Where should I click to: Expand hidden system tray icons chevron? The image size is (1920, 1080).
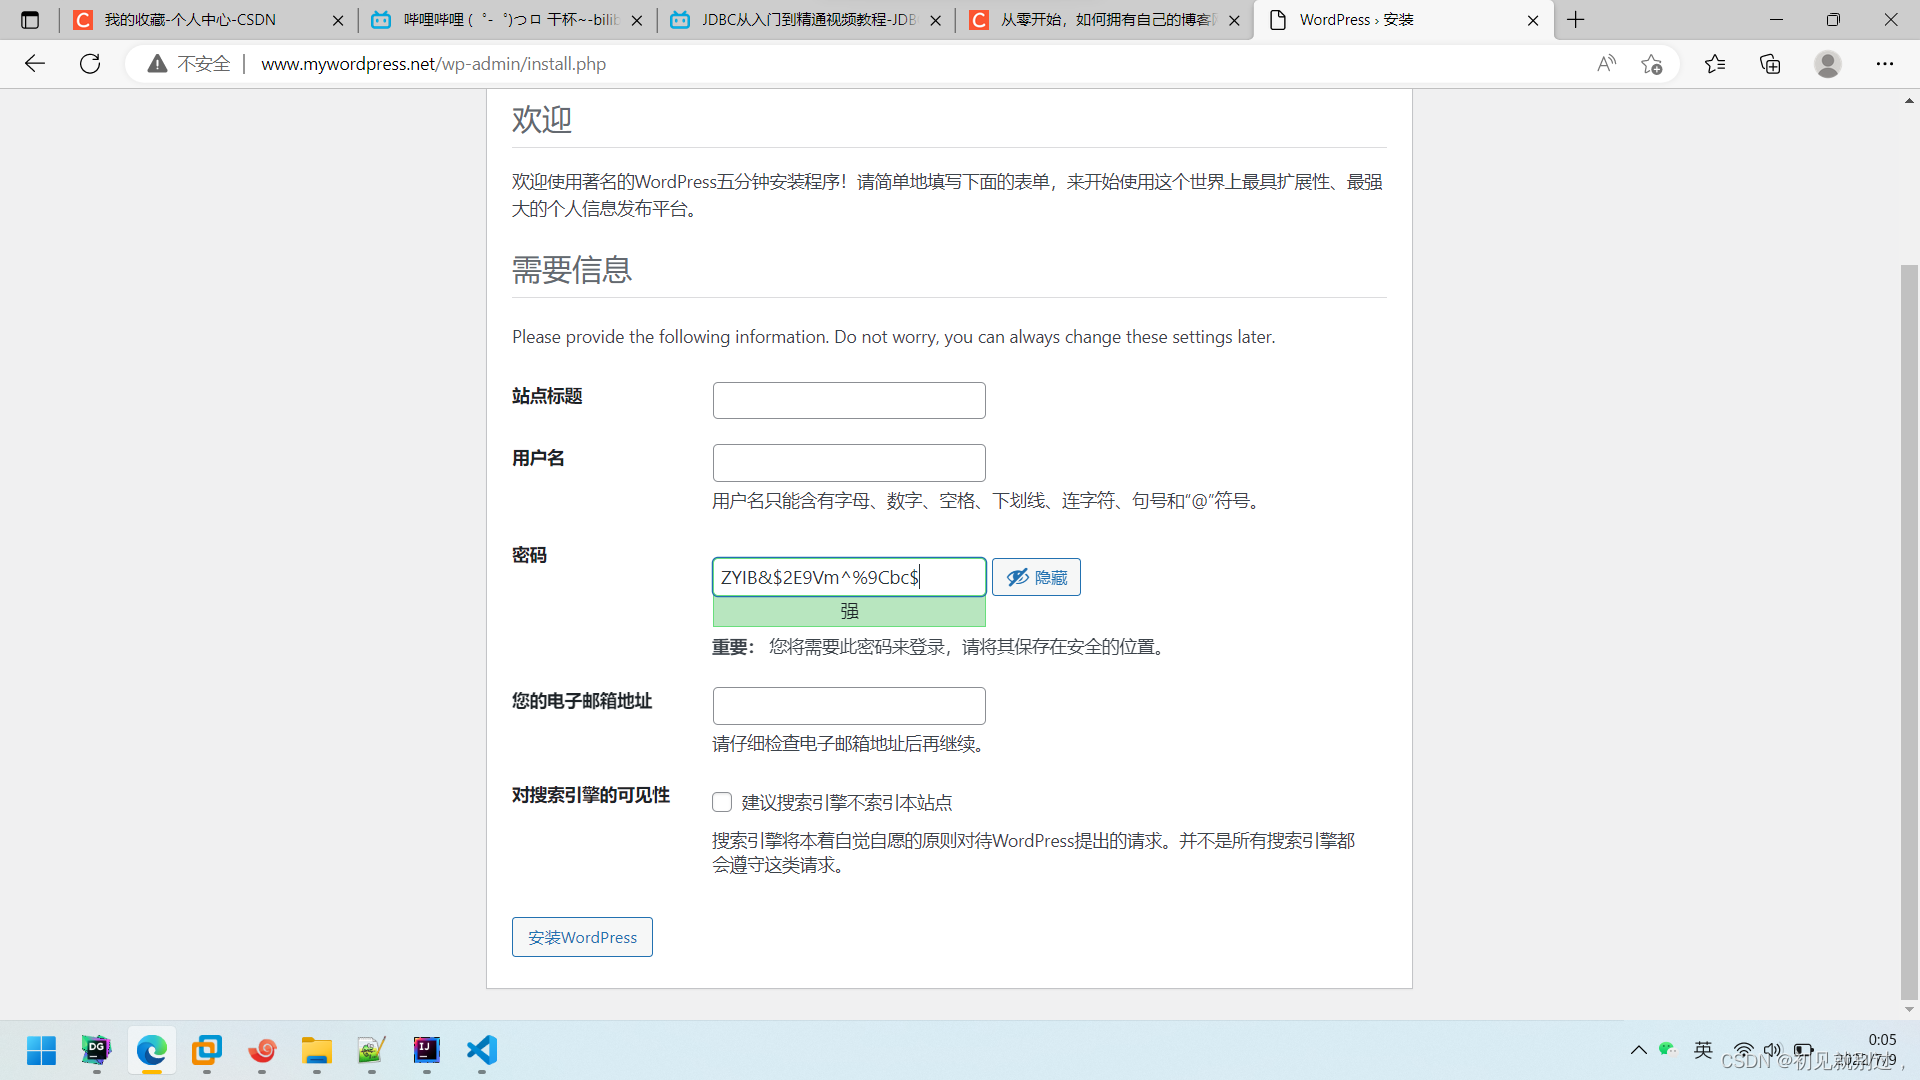(1638, 1050)
